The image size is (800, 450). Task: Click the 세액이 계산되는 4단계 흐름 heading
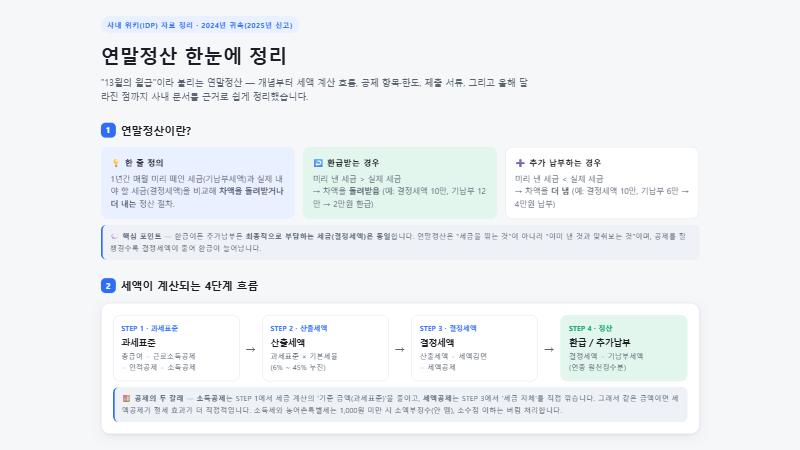tap(189, 286)
